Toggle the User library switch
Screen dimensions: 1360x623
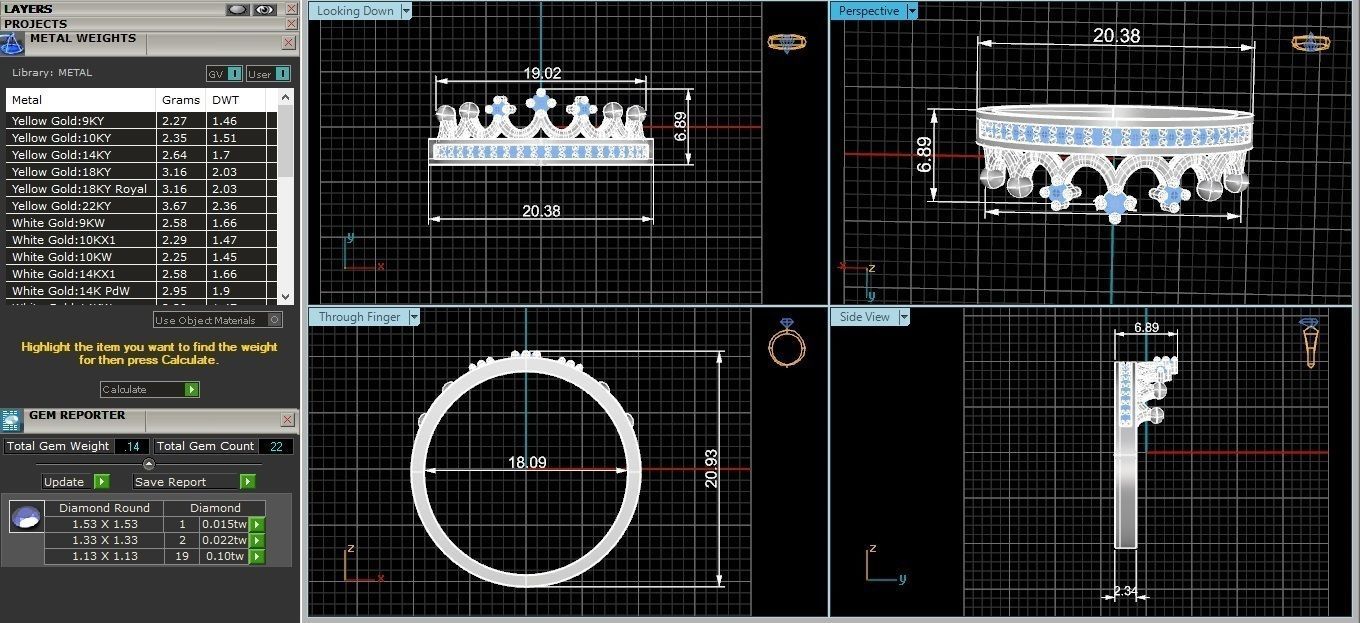(268, 73)
